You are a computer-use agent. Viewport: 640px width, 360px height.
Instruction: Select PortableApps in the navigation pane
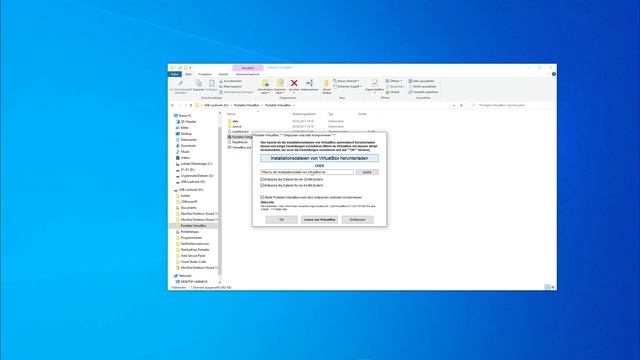point(187,232)
